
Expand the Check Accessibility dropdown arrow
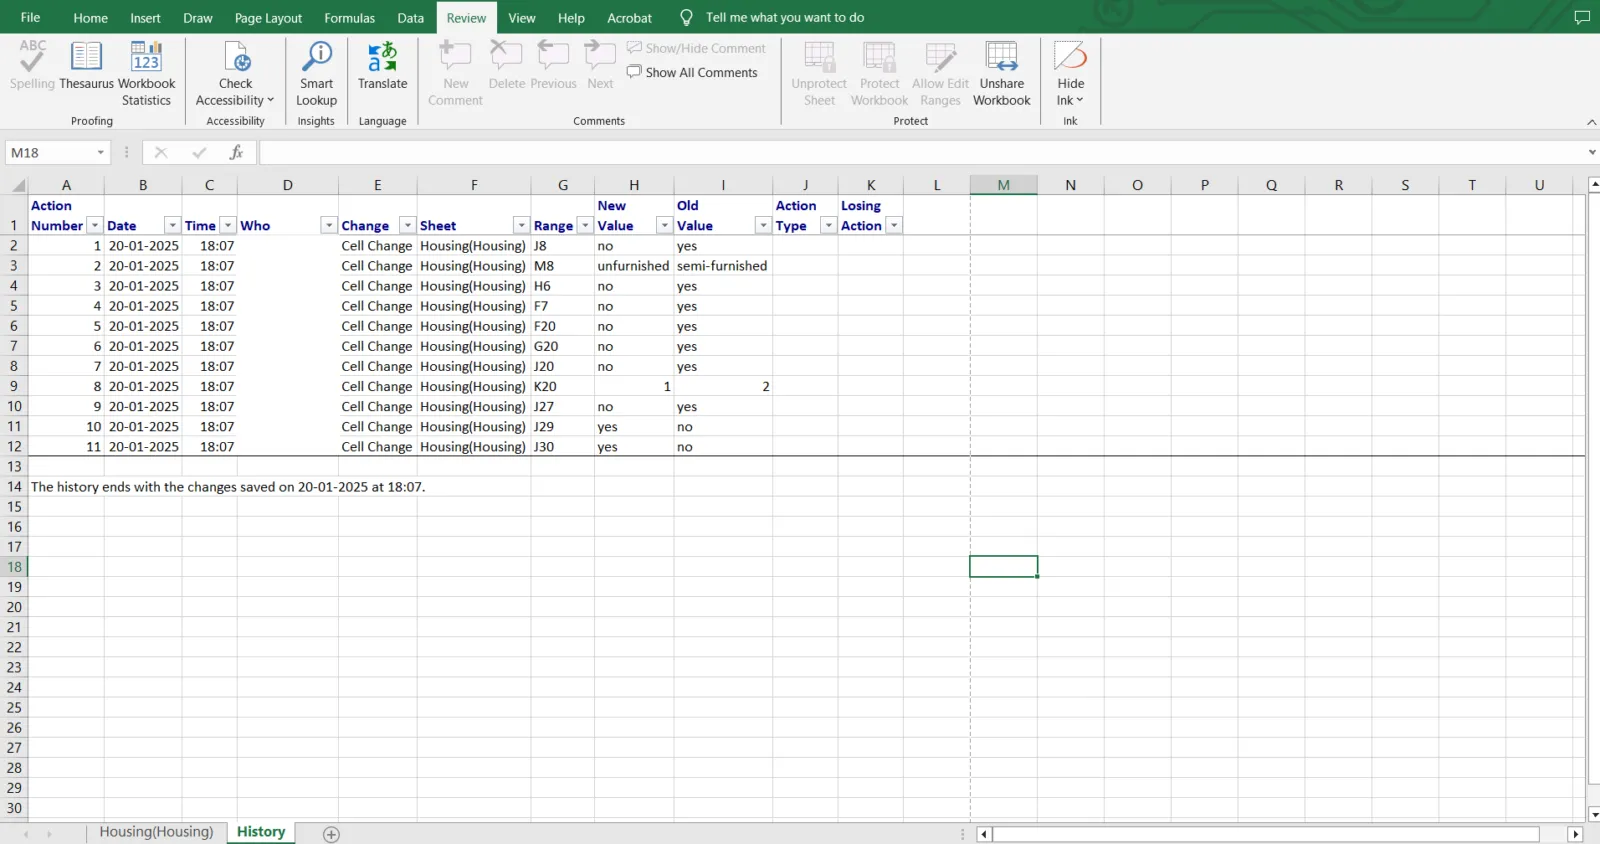[270, 100]
